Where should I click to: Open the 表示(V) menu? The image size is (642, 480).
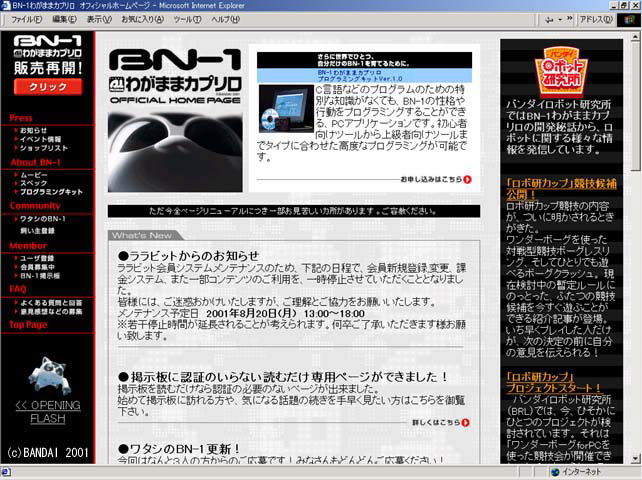[99, 19]
